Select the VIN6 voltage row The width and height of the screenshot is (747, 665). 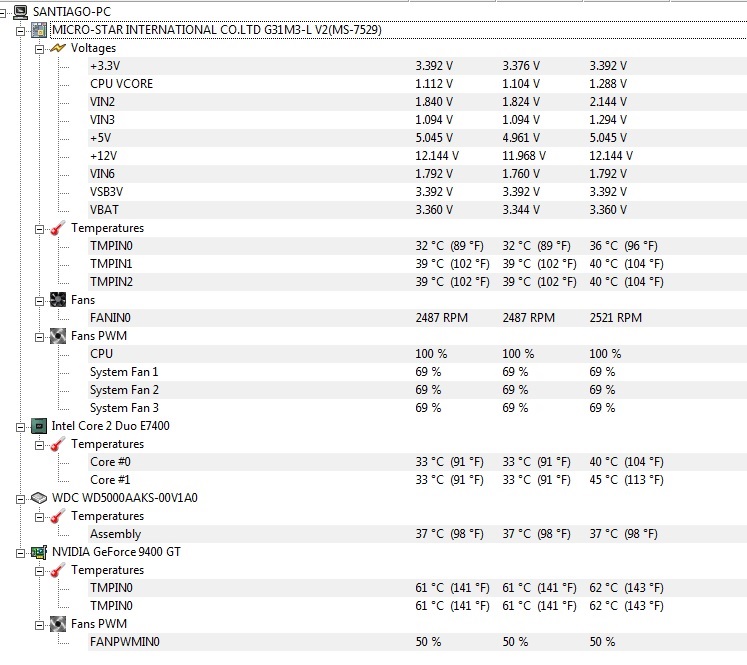pos(417,174)
